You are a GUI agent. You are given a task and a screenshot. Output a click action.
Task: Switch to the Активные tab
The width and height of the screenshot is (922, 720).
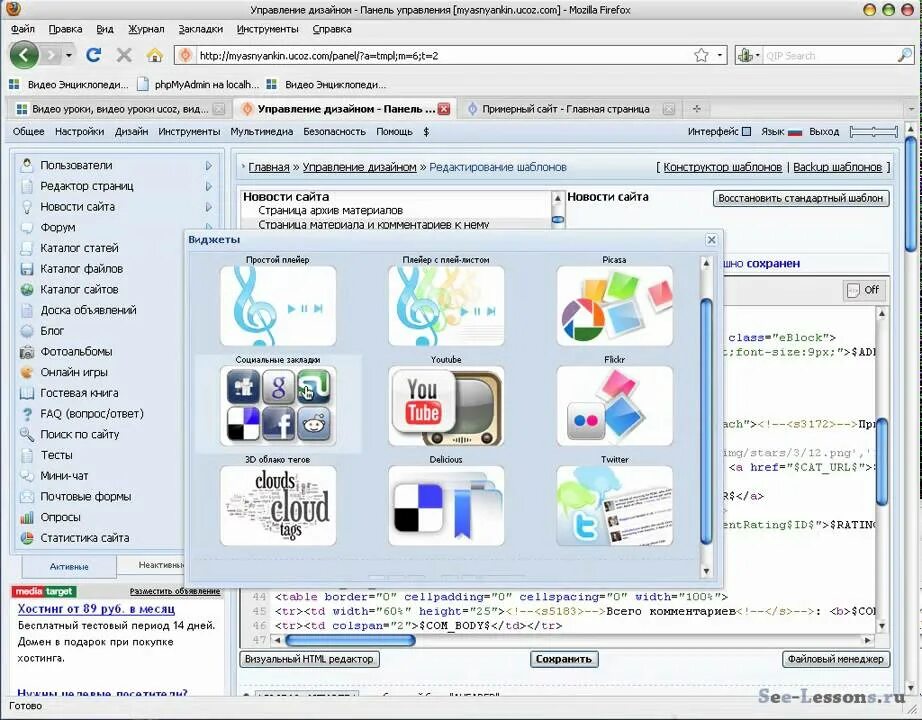69,566
